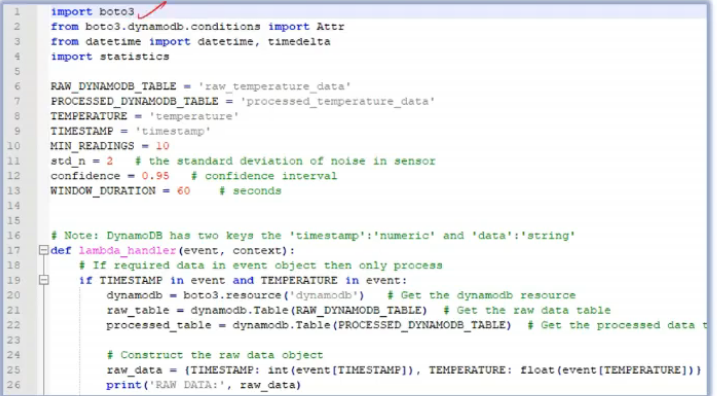Screen dimensions: 717x396
Task: Click 'PROCESSED_DYNAMODB_TABLE' constant on line 7
Action: (x=134, y=101)
